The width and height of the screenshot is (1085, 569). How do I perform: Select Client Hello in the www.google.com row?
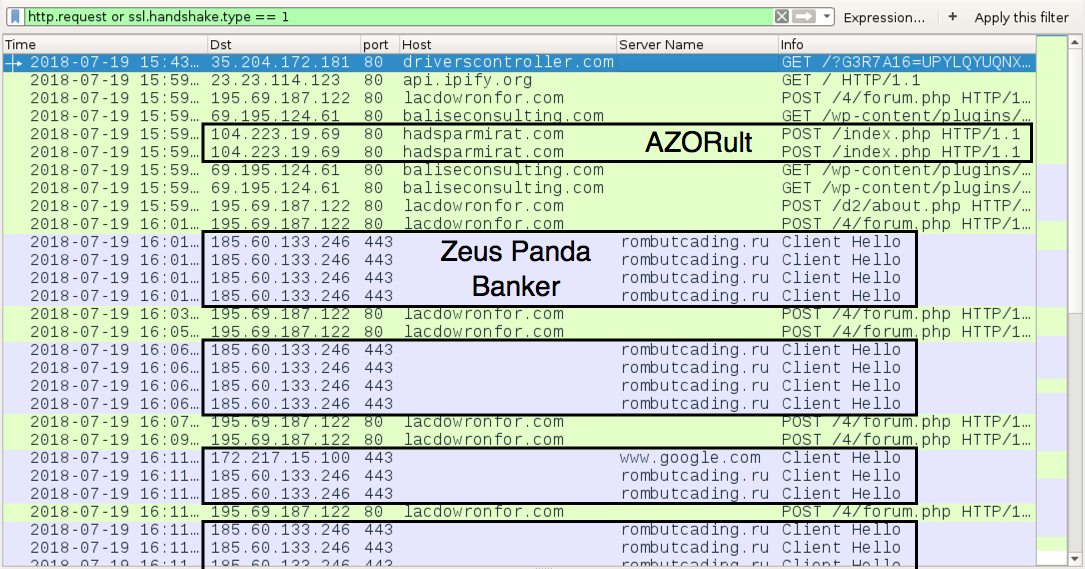point(841,458)
